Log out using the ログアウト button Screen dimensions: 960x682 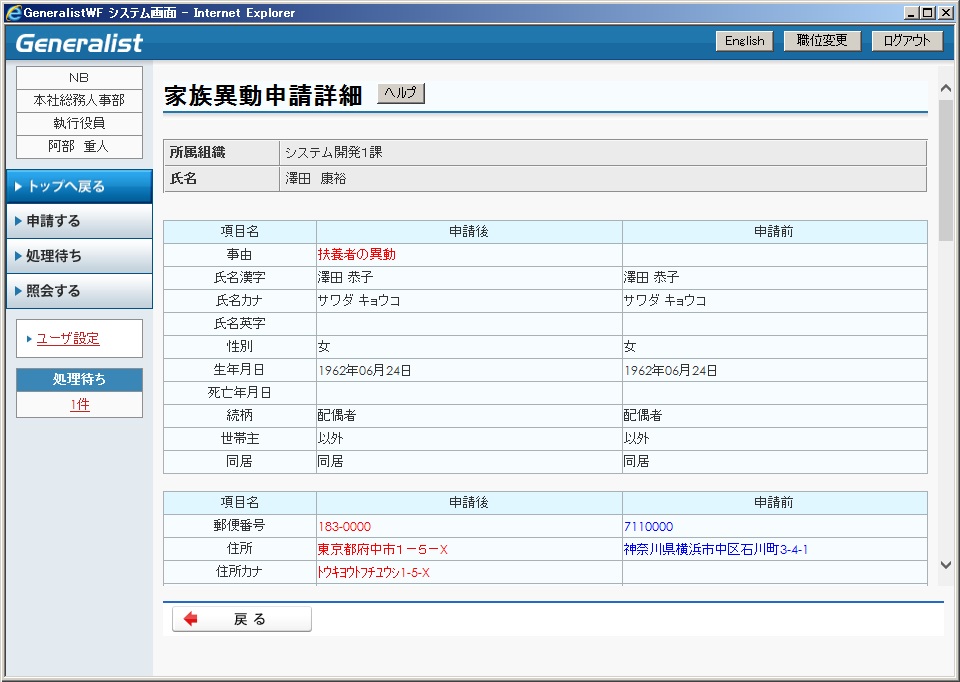(907, 41)
